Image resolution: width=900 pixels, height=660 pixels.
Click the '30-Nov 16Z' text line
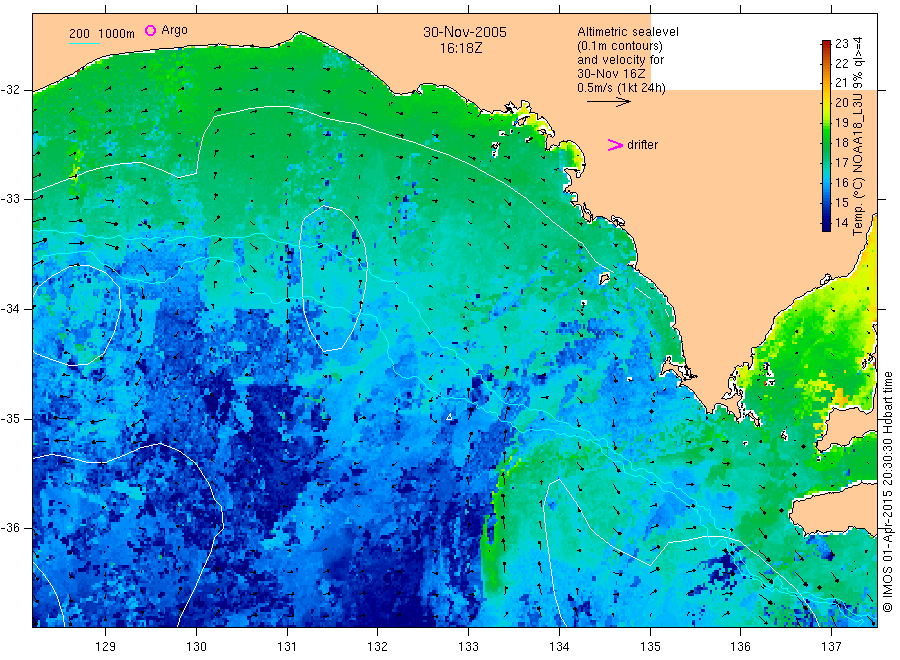(611, 74)
